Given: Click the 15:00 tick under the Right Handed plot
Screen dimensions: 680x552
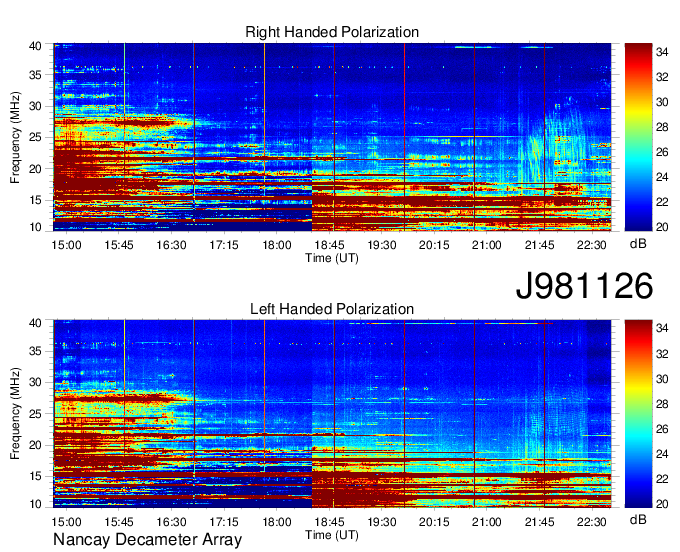Looking at the screenshot, I should (66, 245).
